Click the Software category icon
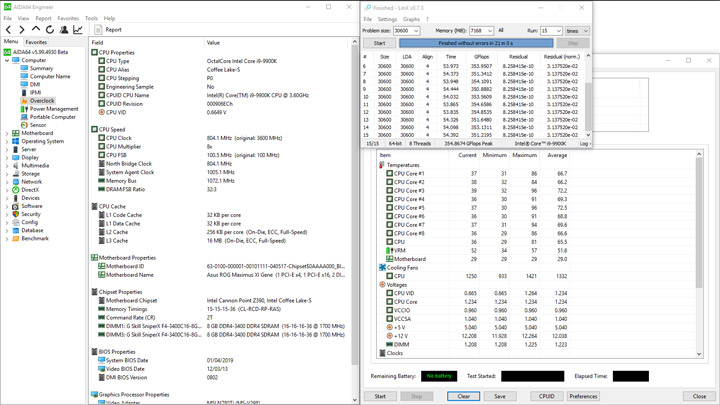The height and width of the screenshot is (405, 720). (16, 206)
